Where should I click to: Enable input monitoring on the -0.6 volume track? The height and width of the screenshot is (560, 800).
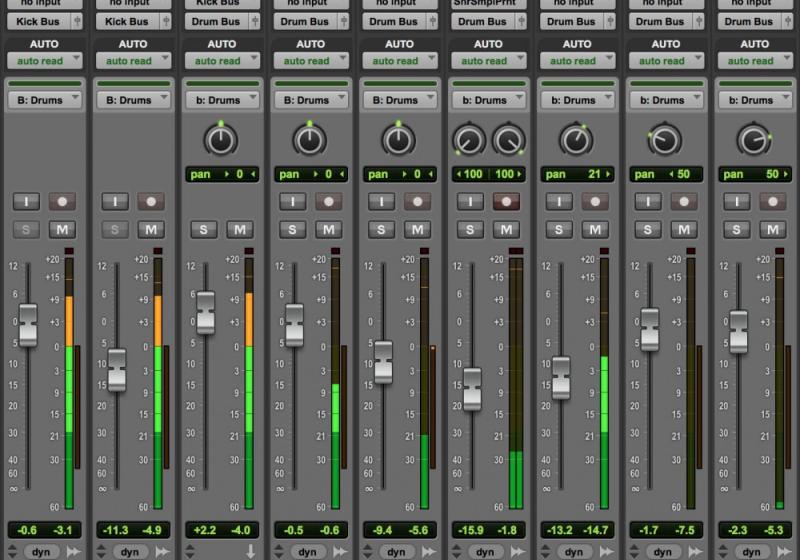[x=25, y=201]
